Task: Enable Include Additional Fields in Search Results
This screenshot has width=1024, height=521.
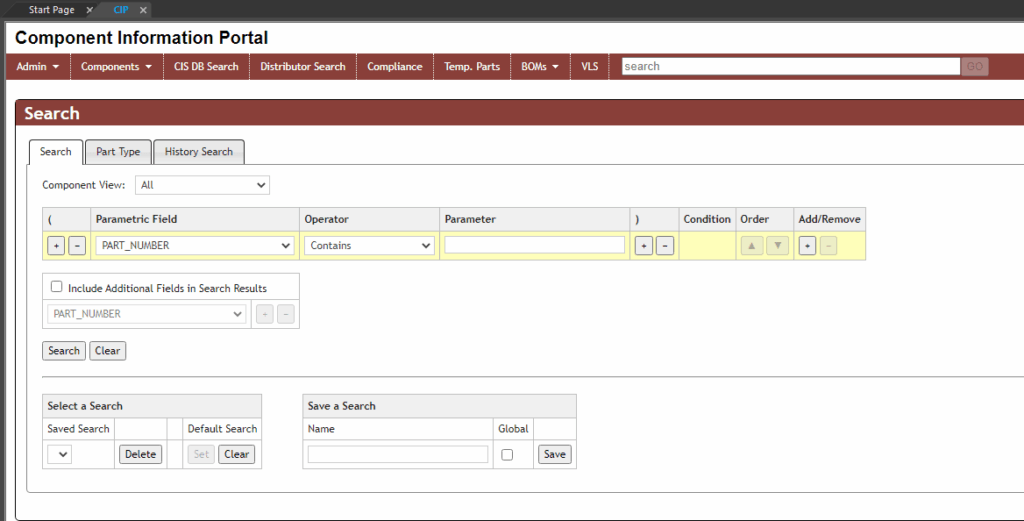Action: tap(57, 287)
